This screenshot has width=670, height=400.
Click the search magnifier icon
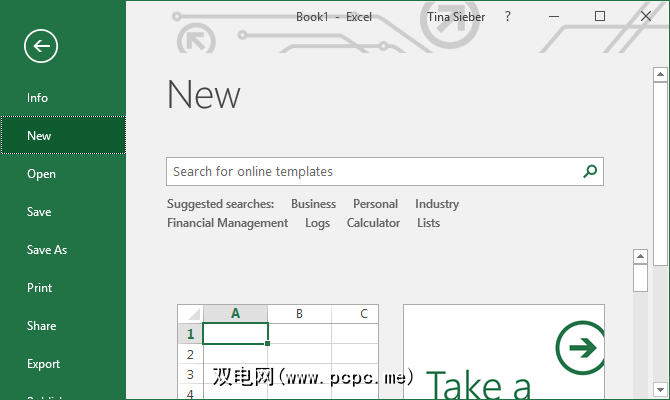pyautogui.click(x=591, y=172)
